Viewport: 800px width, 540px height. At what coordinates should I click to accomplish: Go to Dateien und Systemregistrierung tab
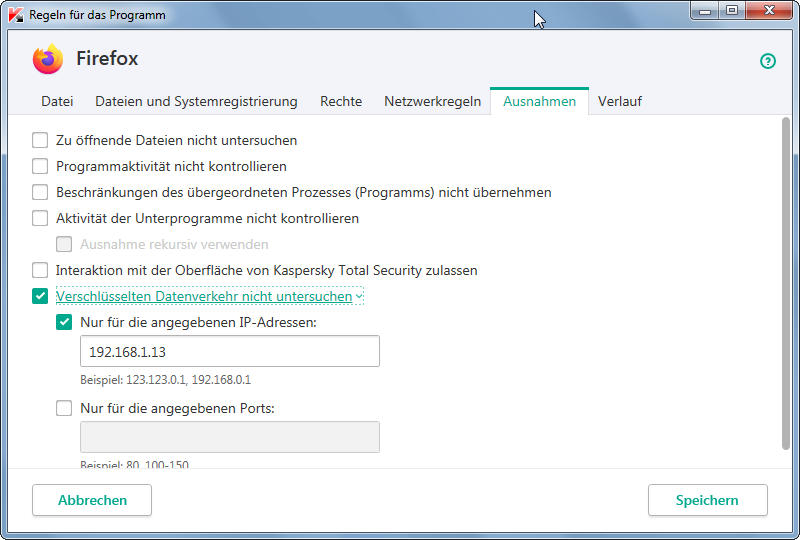click(x=196, y=101)
